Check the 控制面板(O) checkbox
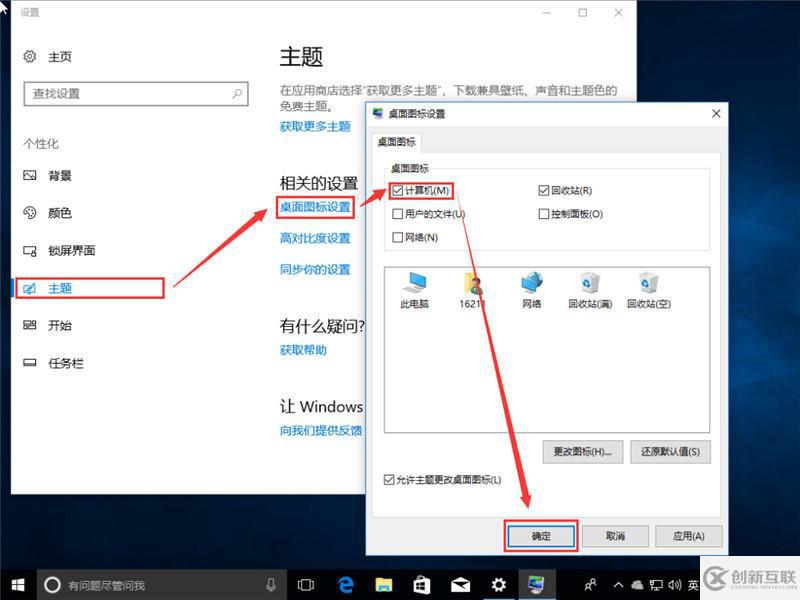This screenshot has width=800, height=600. (543, 213)
